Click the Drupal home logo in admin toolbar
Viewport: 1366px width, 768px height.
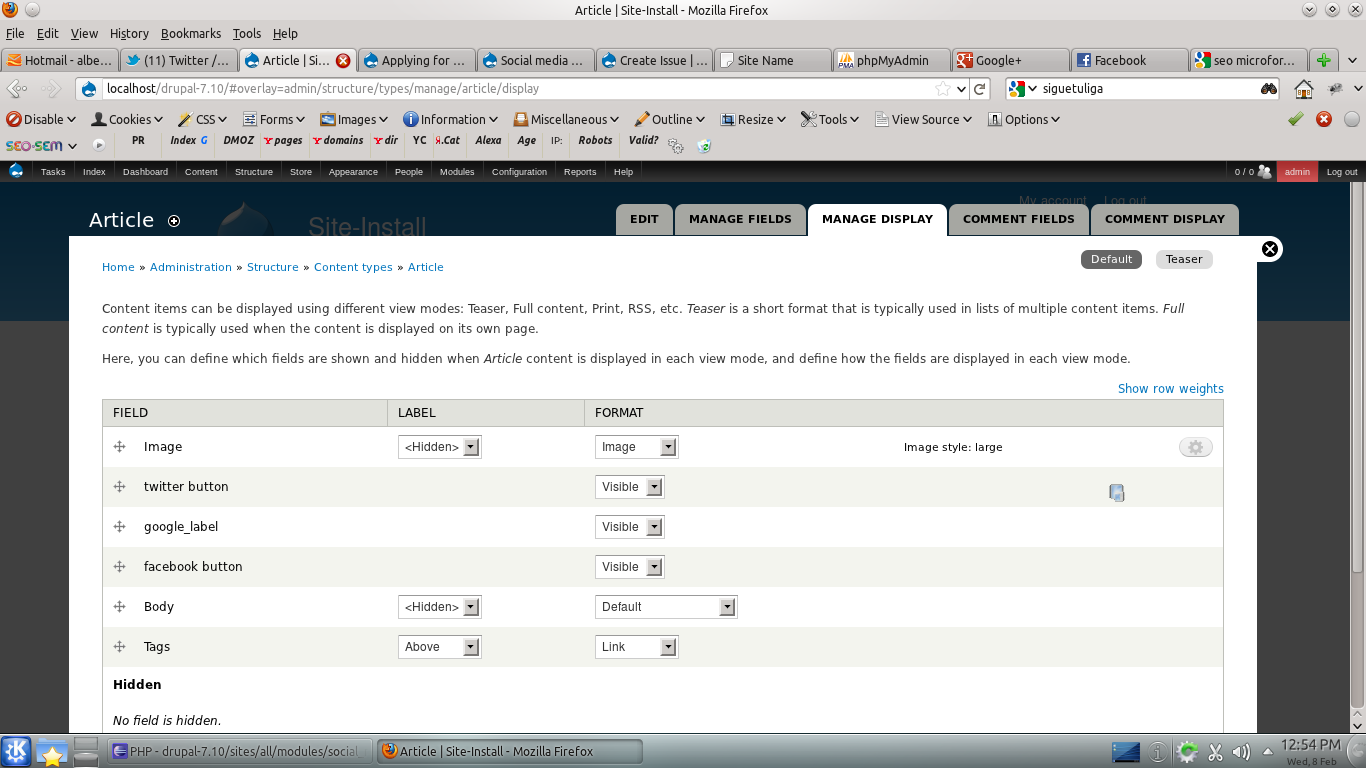coord(16,171)
